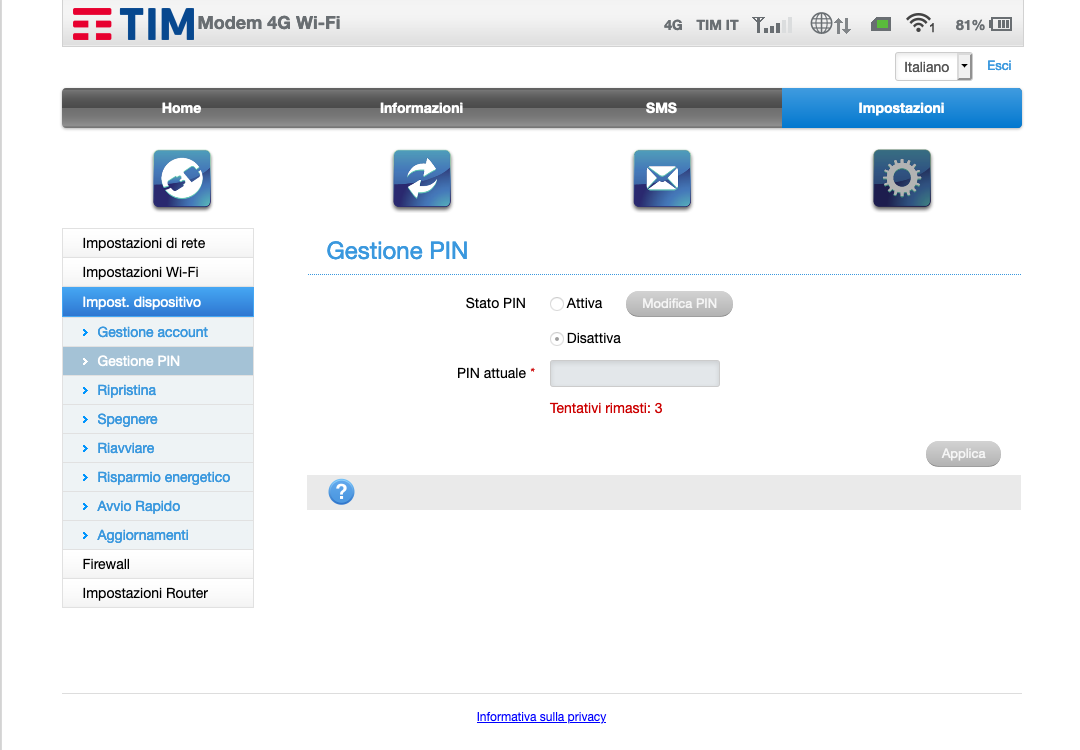Click the Home connection globe icon
The height and width of the screenshot is (750, 1080).
(182, 179)
